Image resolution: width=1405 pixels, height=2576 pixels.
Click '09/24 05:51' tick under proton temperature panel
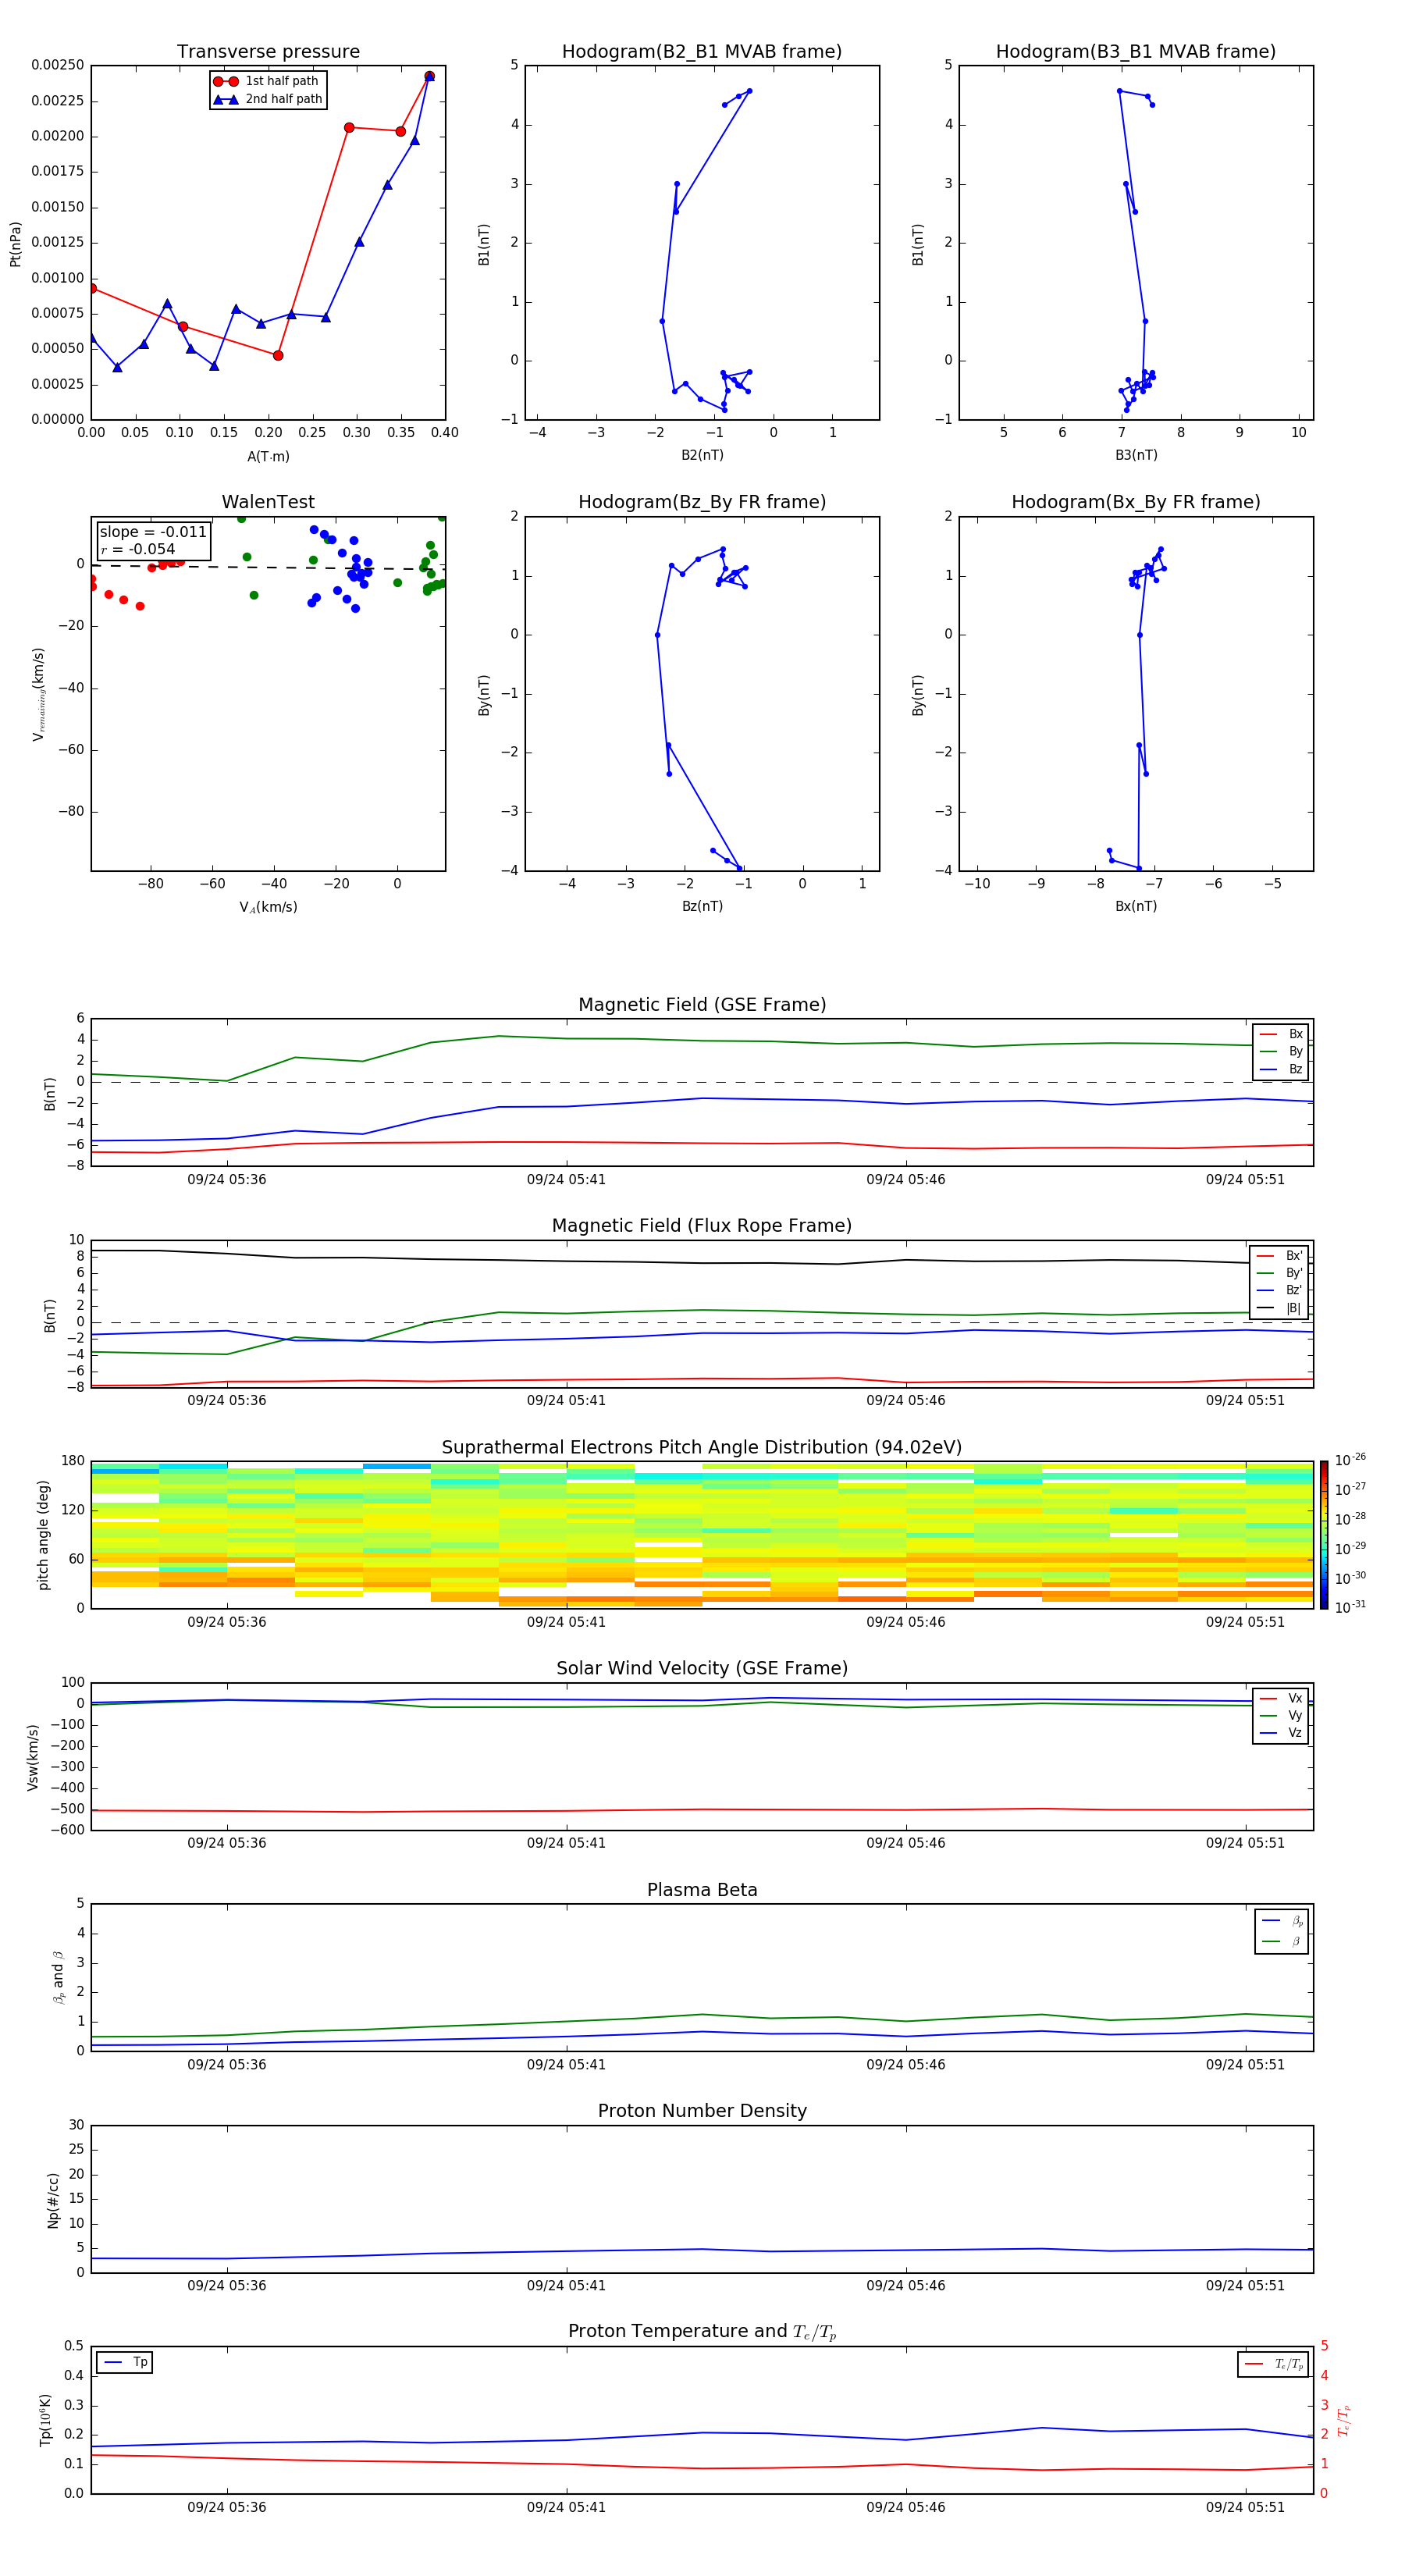click(x=1245, y=2507)
